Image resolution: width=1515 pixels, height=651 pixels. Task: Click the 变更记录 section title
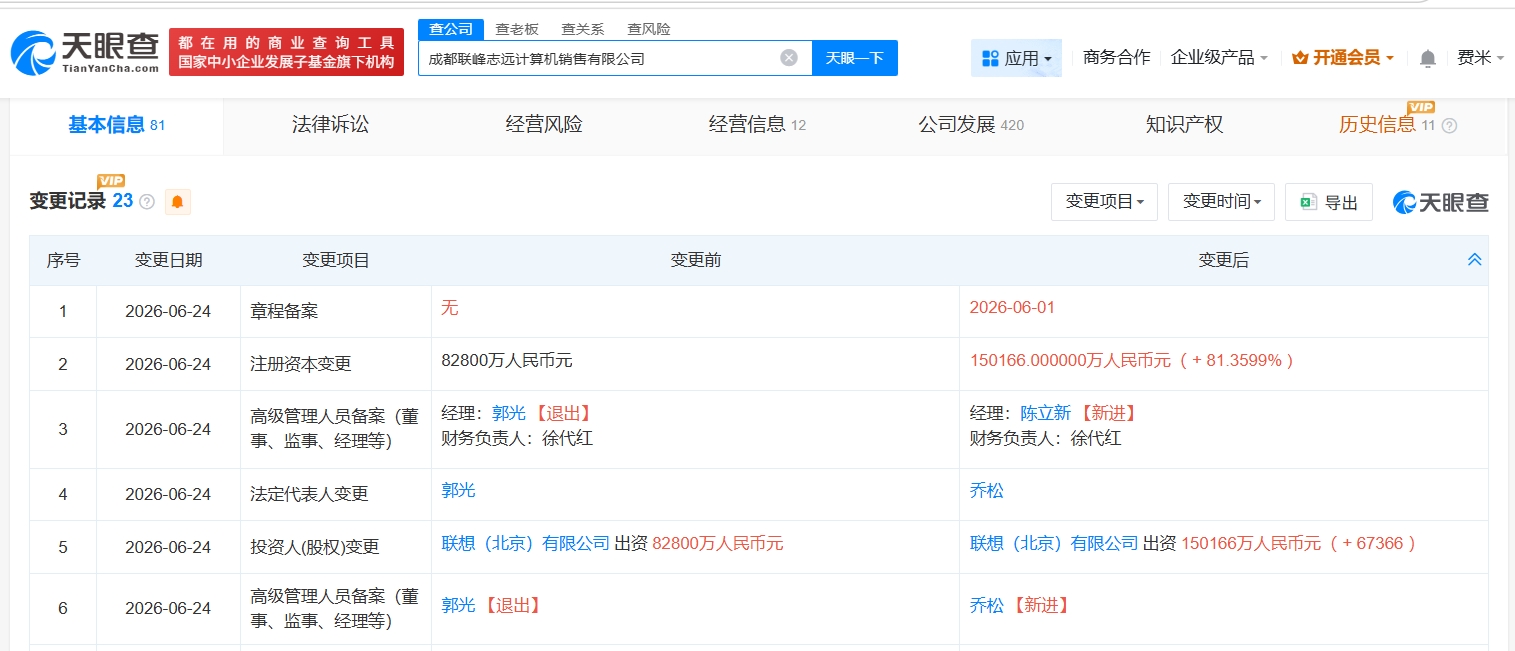click(x=67, y=201)
